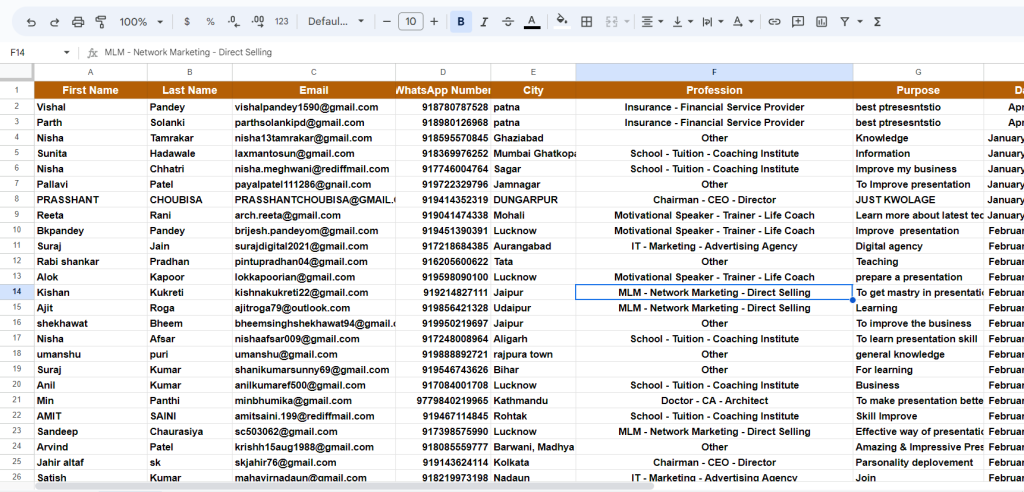Open the Default font dropdown
The image size is (1024, 492).
pyautogui.click(x=336, y=22)
